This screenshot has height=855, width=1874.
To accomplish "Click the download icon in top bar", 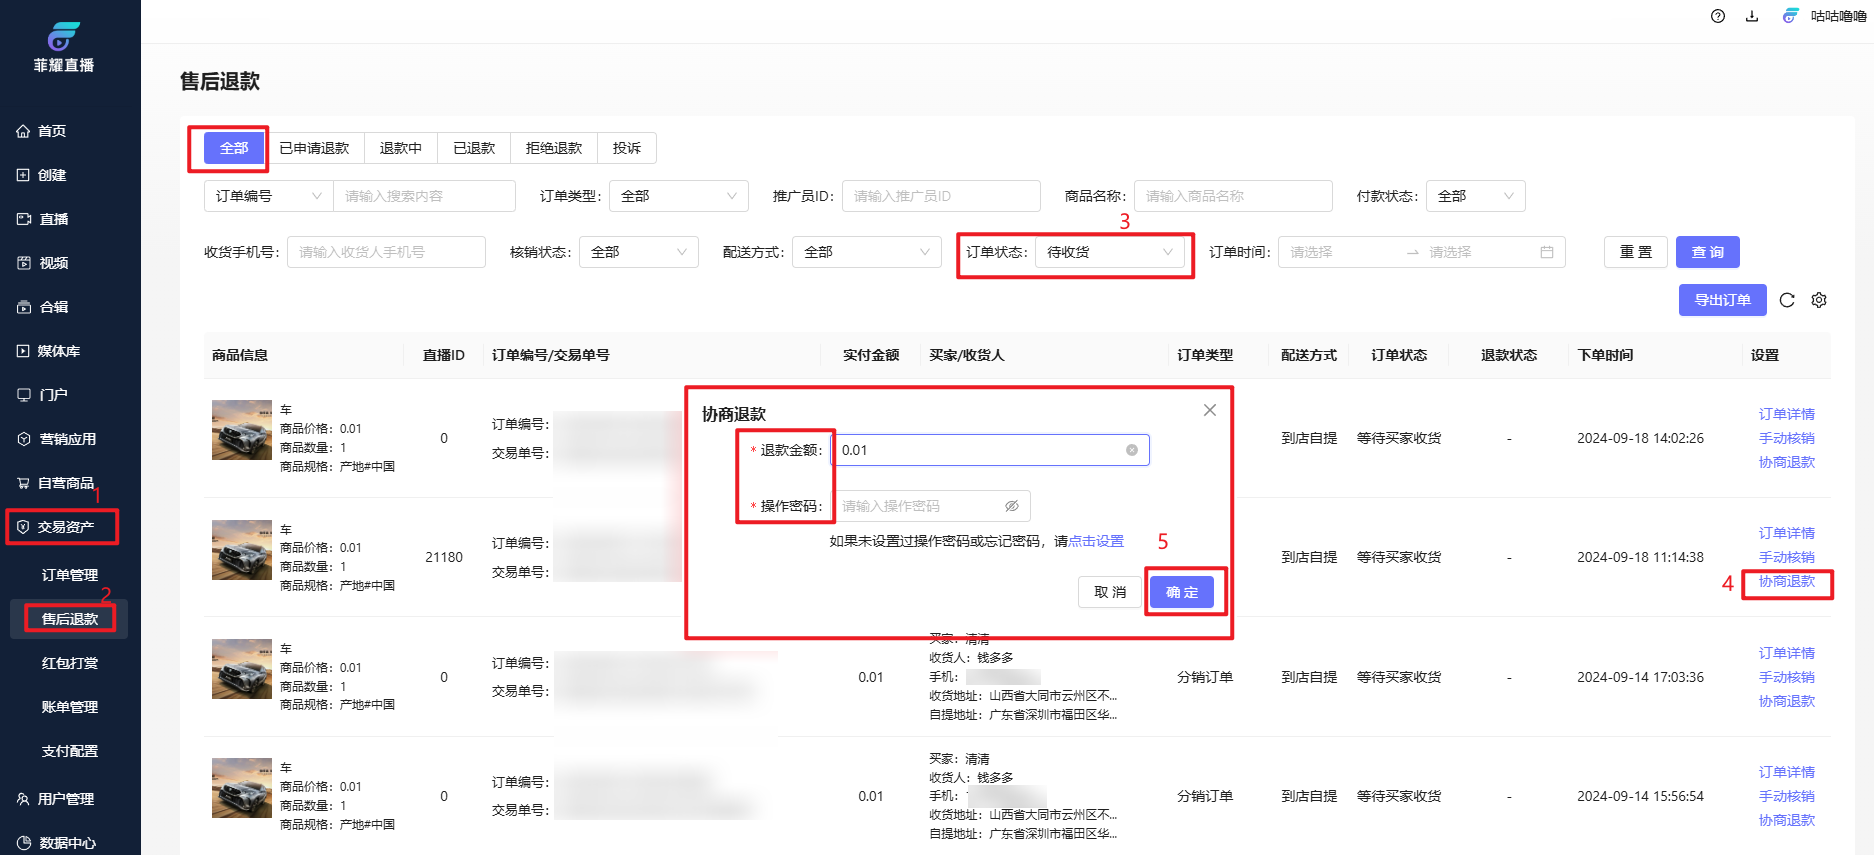I will click(x=1752, y=16).
